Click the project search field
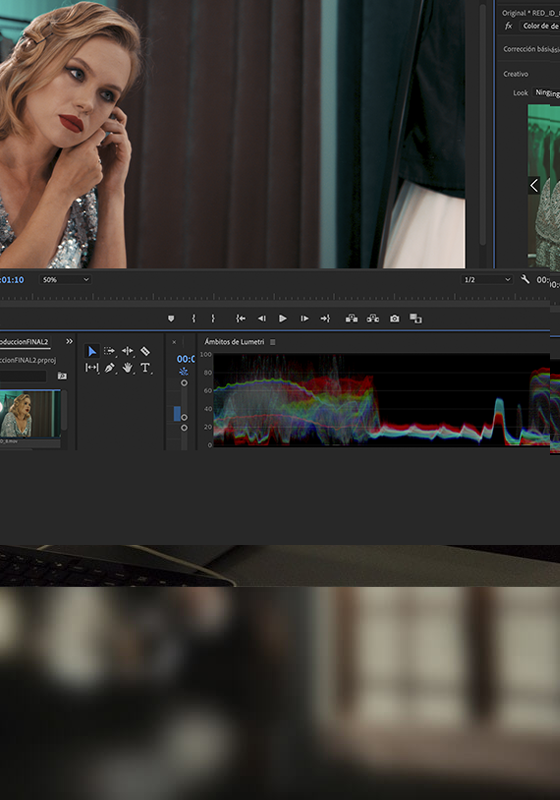The image size is (560, 800). click(23, 376)
